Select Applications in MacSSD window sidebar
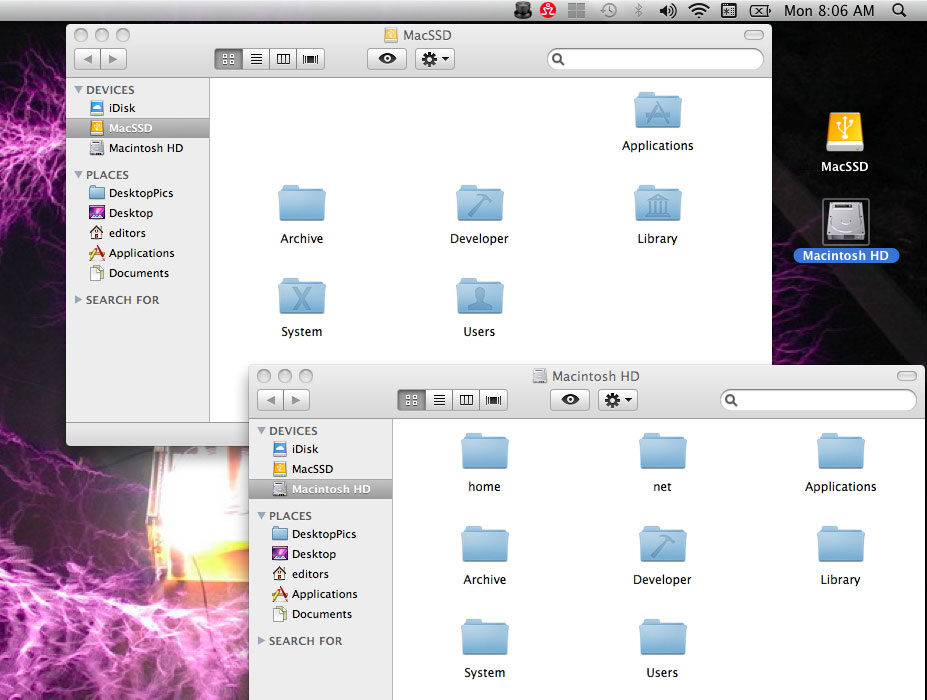The width and height of the screenshot is (927, 700). pos(138,253)
